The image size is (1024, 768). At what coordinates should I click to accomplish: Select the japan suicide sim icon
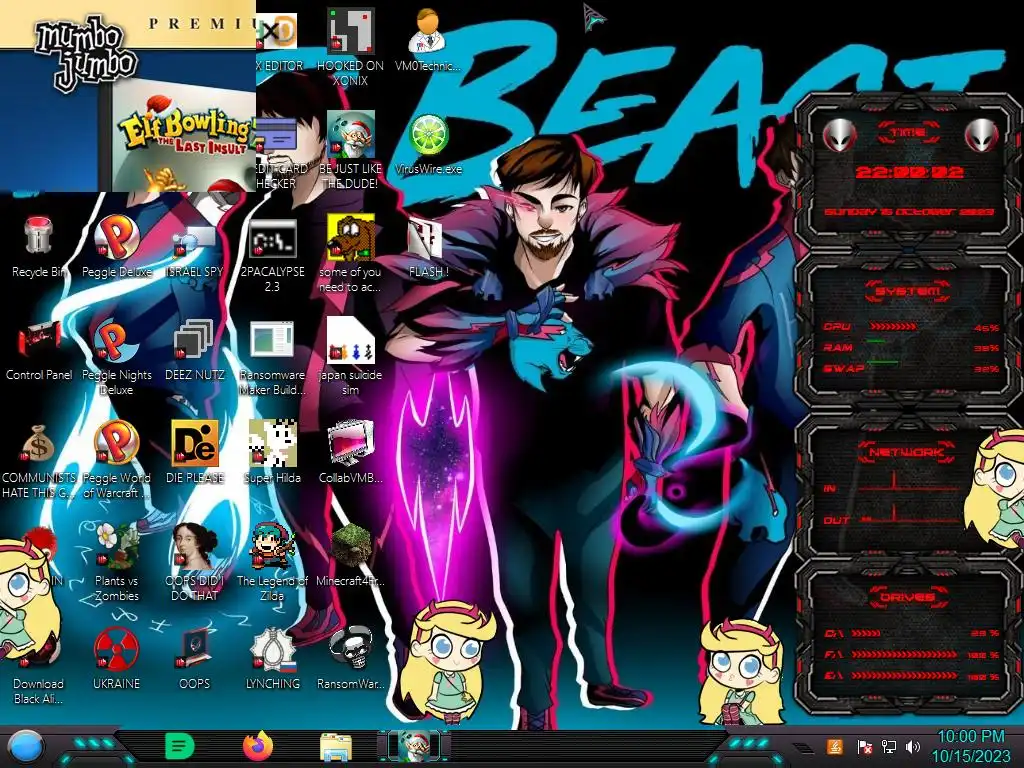(x=350, y=340)
